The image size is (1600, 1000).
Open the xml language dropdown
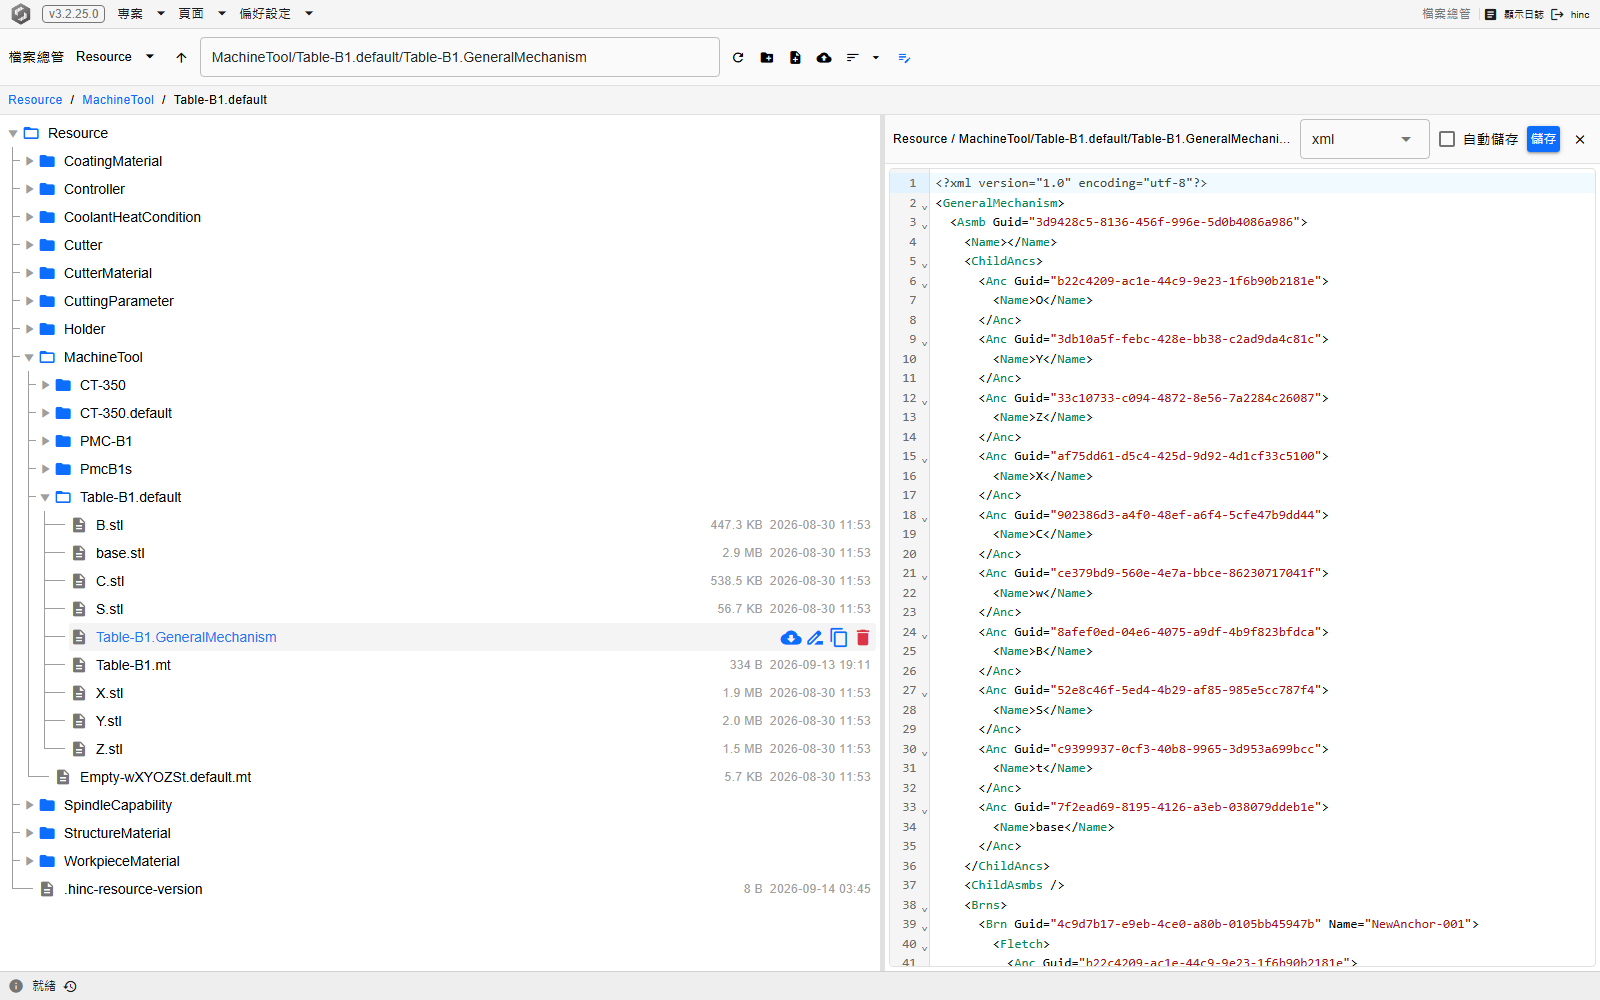1364,139
